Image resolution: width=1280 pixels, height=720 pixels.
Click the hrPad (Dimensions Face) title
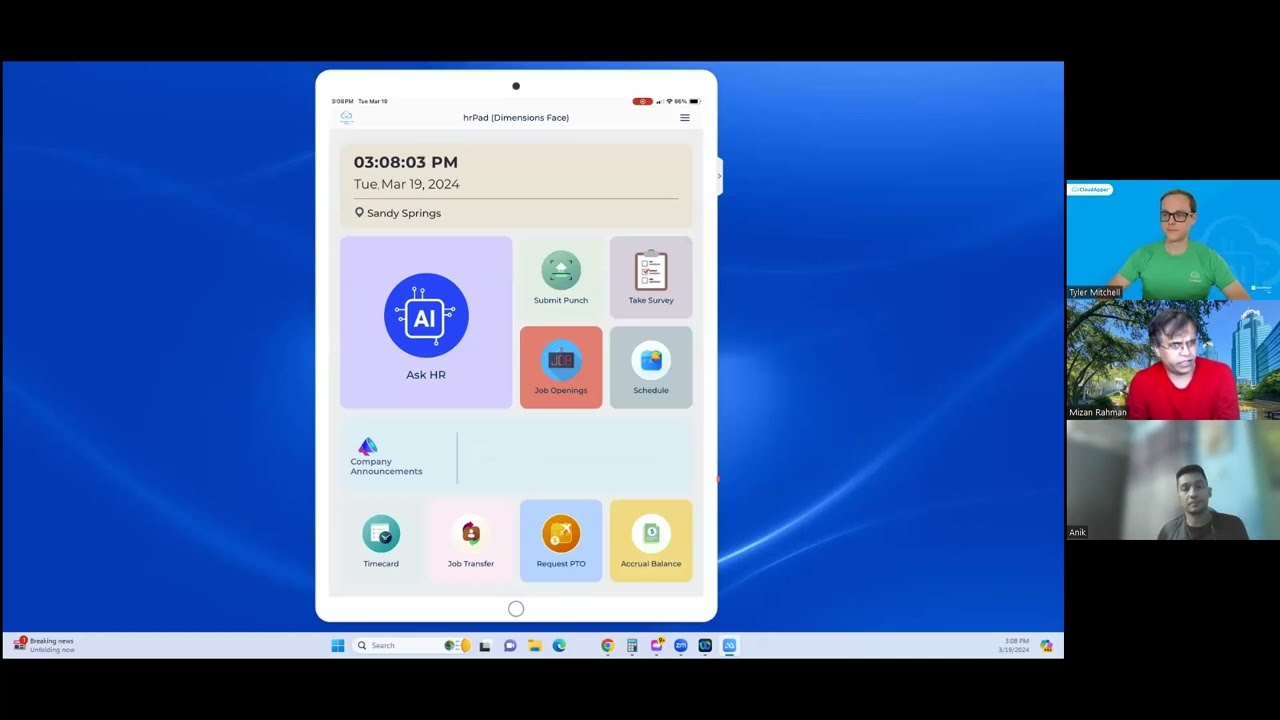[x=516, y=117]
